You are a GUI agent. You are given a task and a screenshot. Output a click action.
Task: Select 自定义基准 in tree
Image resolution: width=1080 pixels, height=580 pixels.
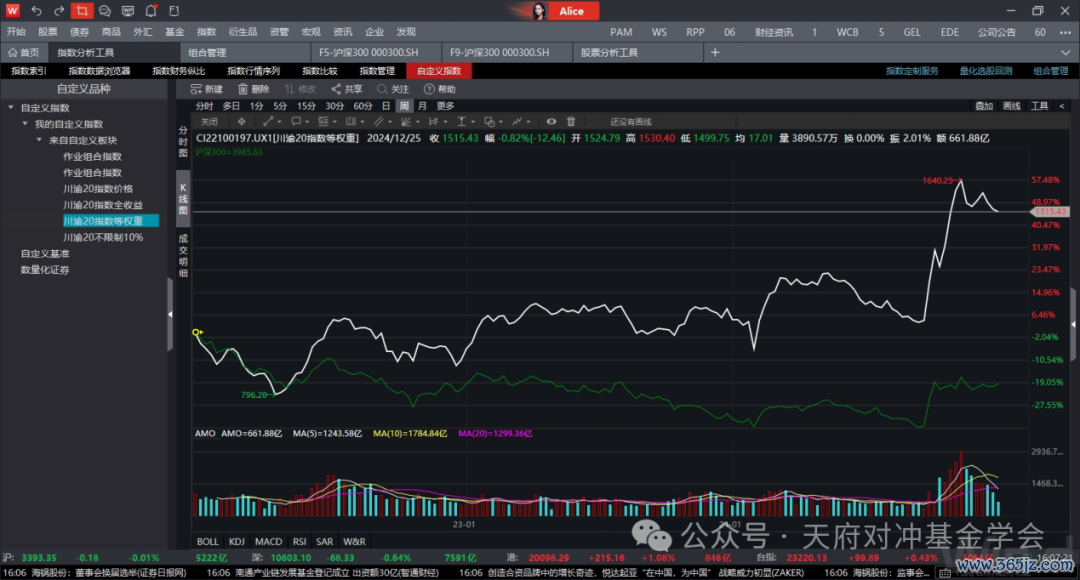[x=45, y=253]
